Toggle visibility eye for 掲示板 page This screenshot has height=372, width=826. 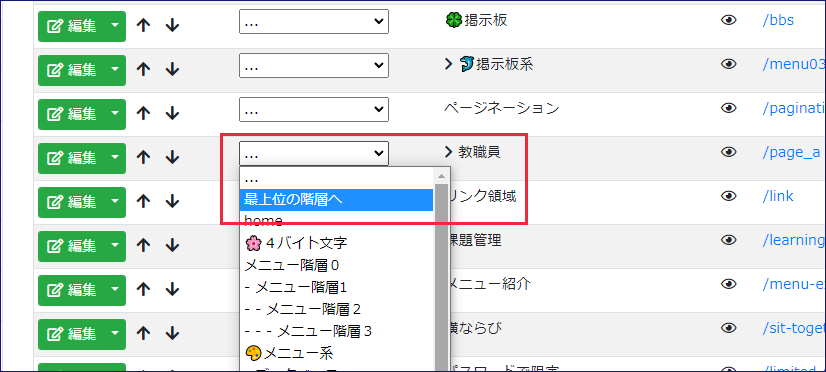click(729, 21)
